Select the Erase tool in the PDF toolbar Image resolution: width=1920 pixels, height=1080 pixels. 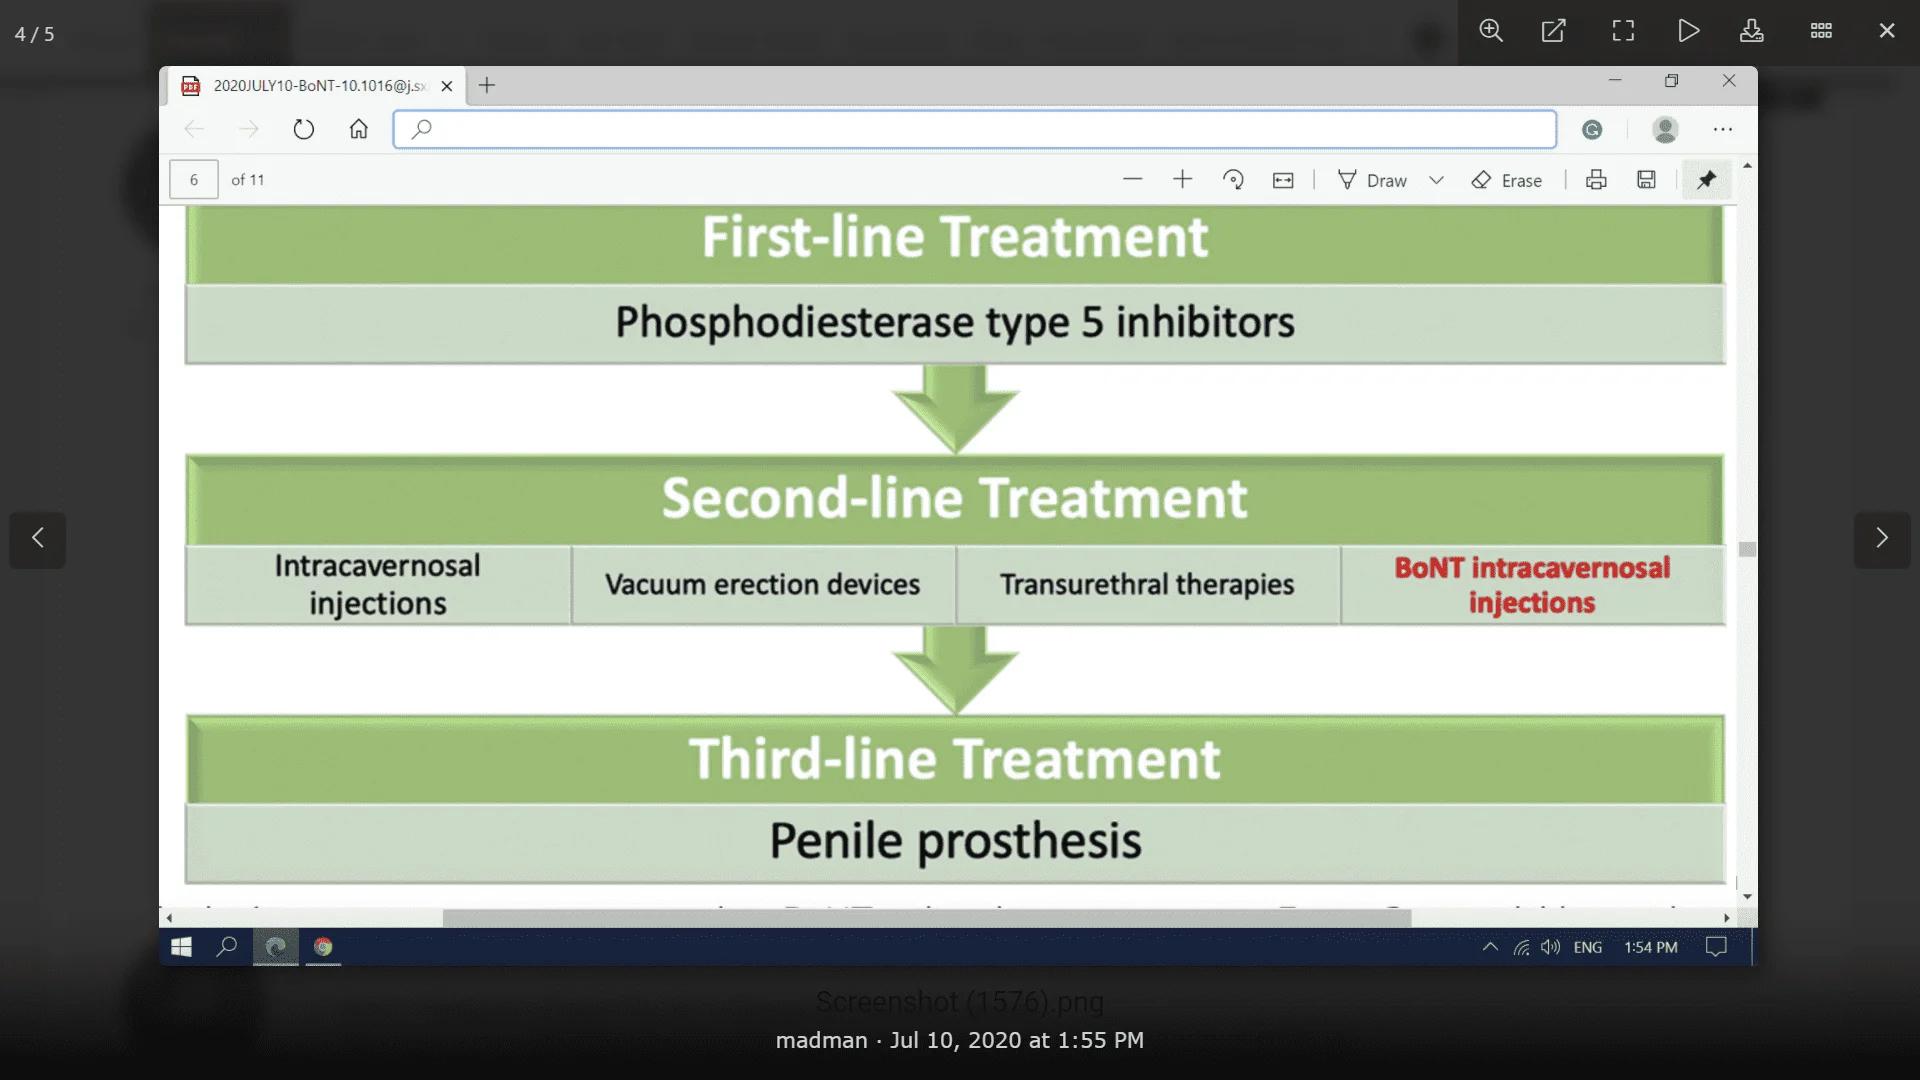(x=1507, y=180)
